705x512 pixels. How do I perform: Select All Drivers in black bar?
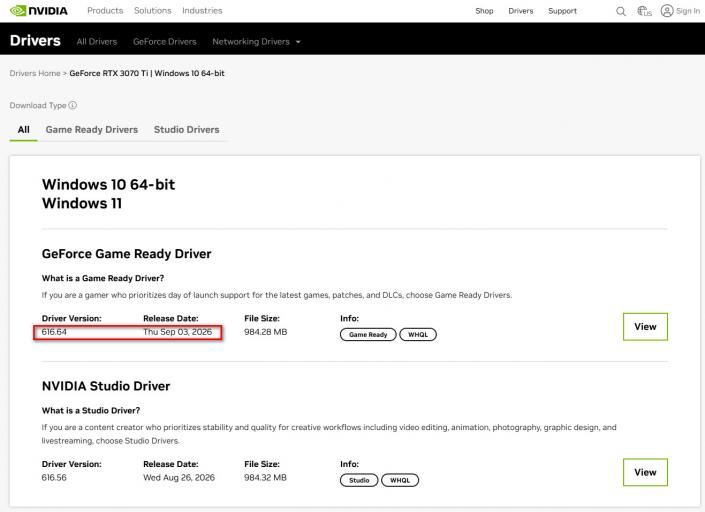97,41
